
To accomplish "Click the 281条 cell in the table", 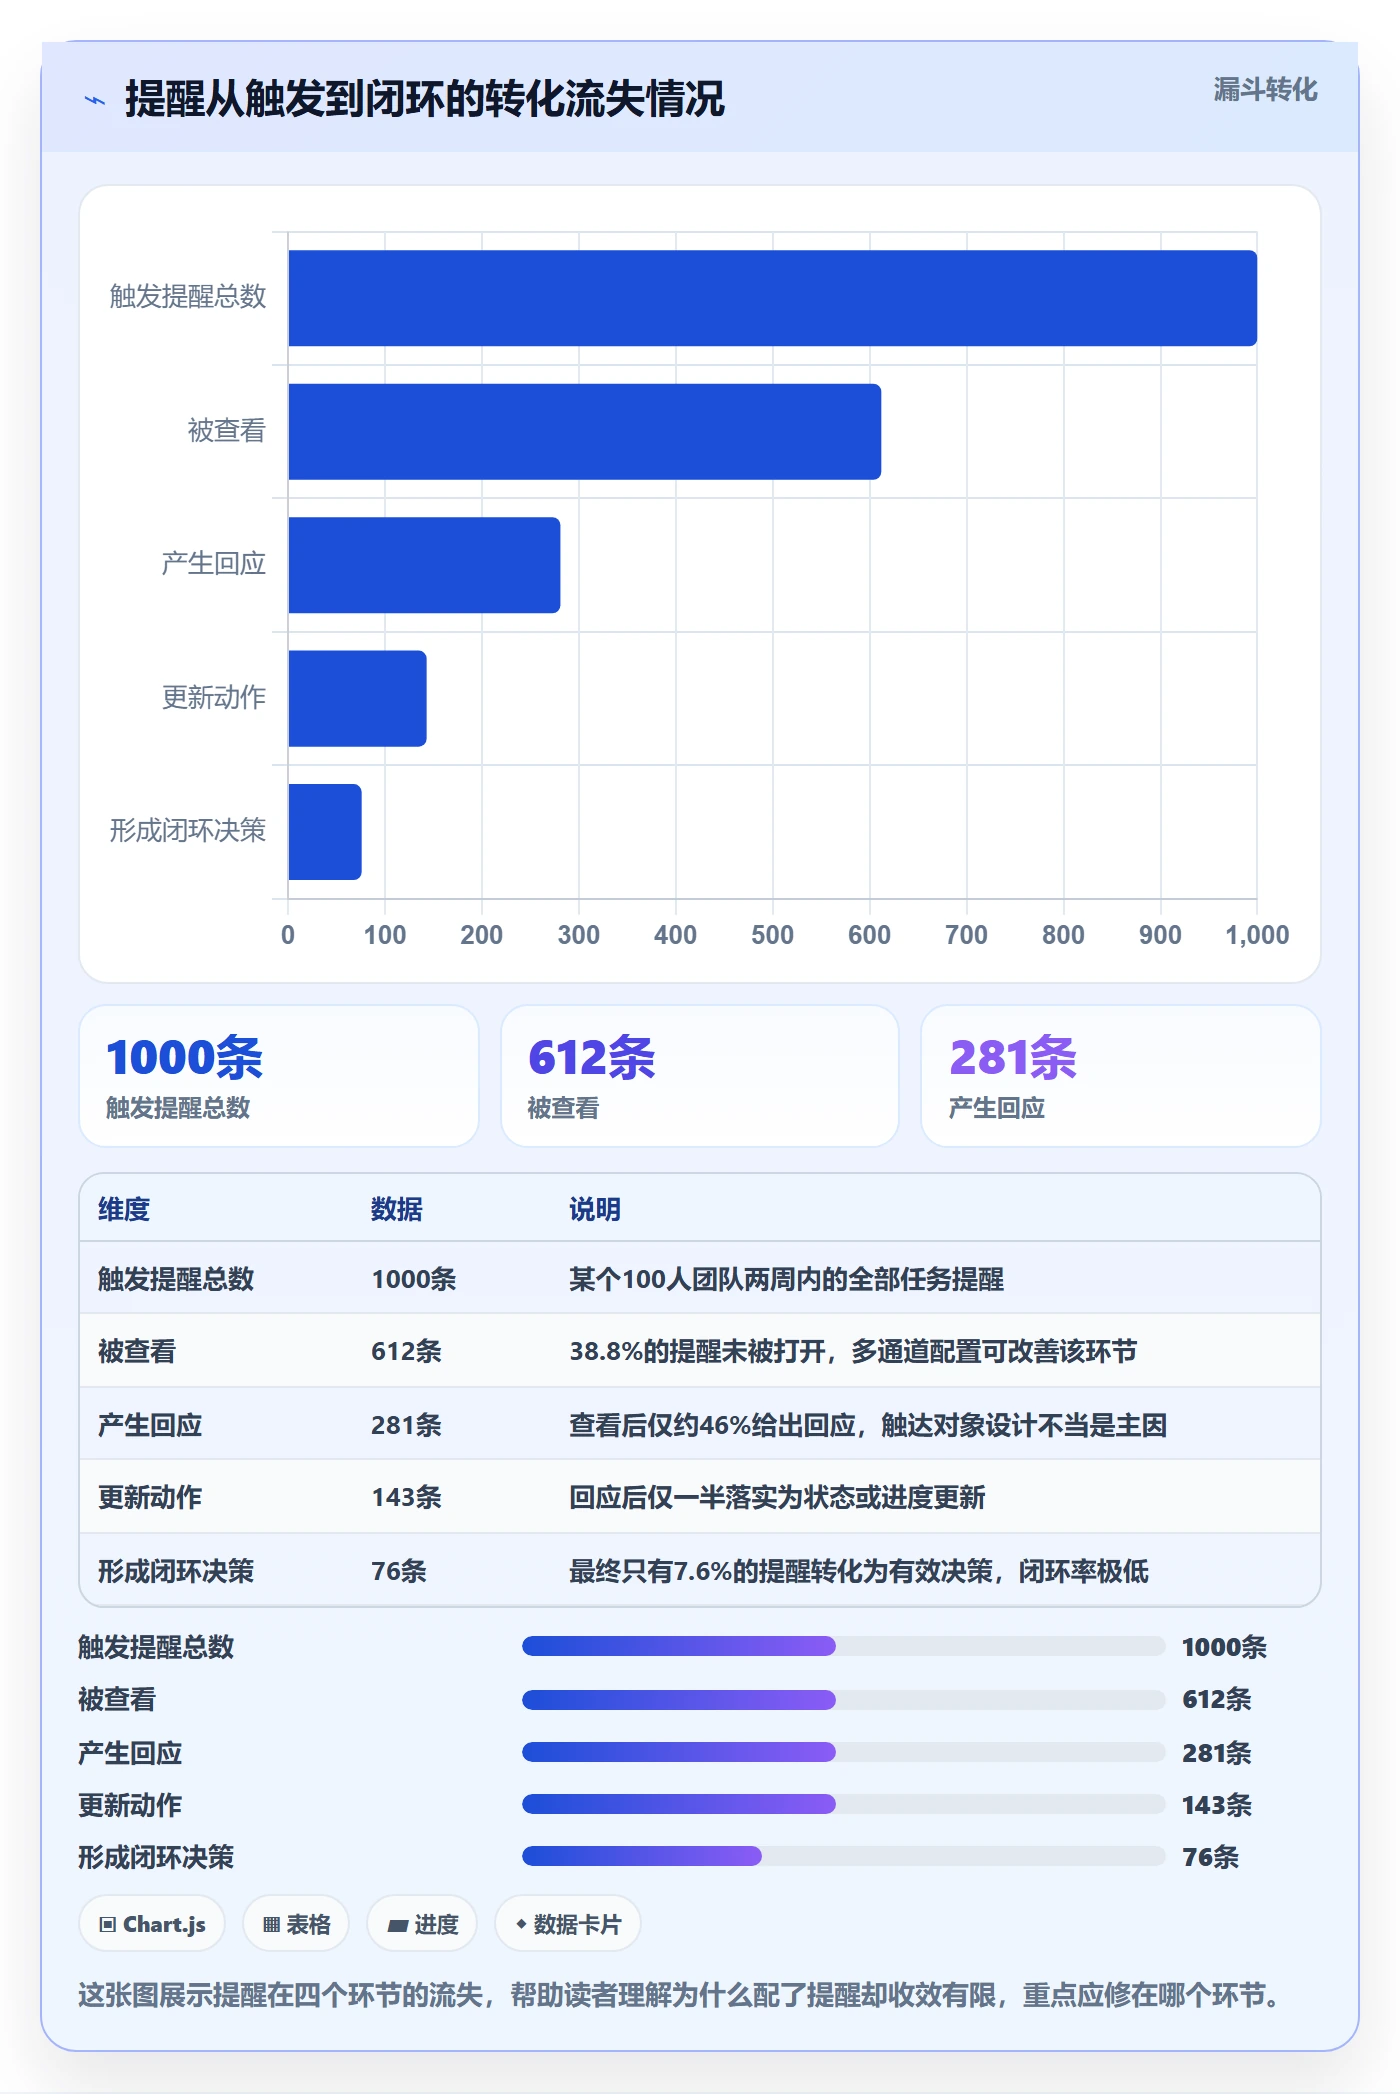I will coord(407,1425).
